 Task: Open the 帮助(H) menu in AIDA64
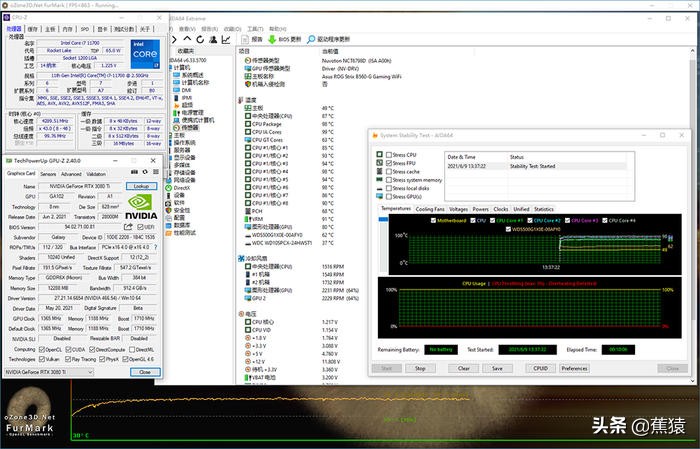pos(278,29)
